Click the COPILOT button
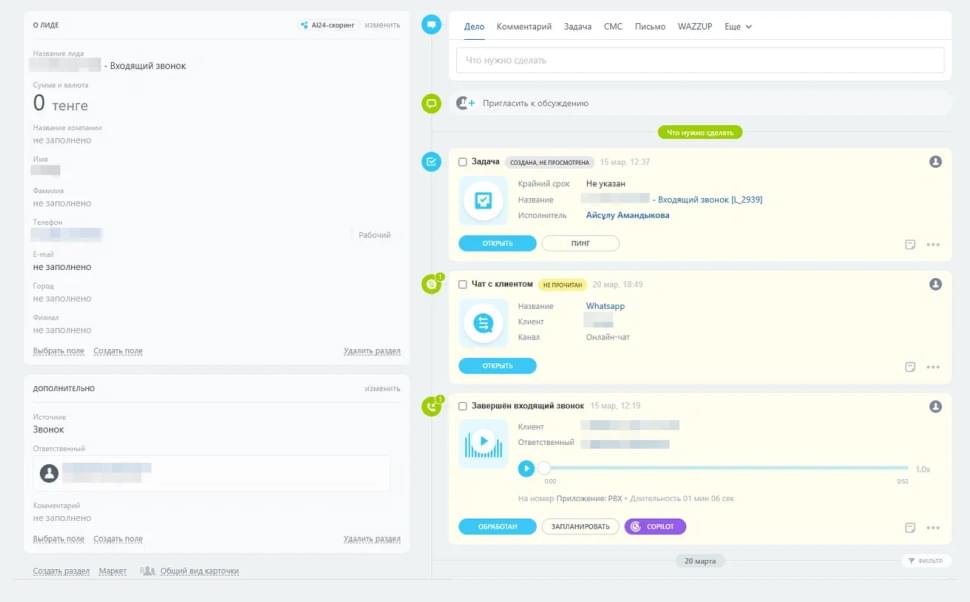 pyautogui.click(x=655, y=527)
